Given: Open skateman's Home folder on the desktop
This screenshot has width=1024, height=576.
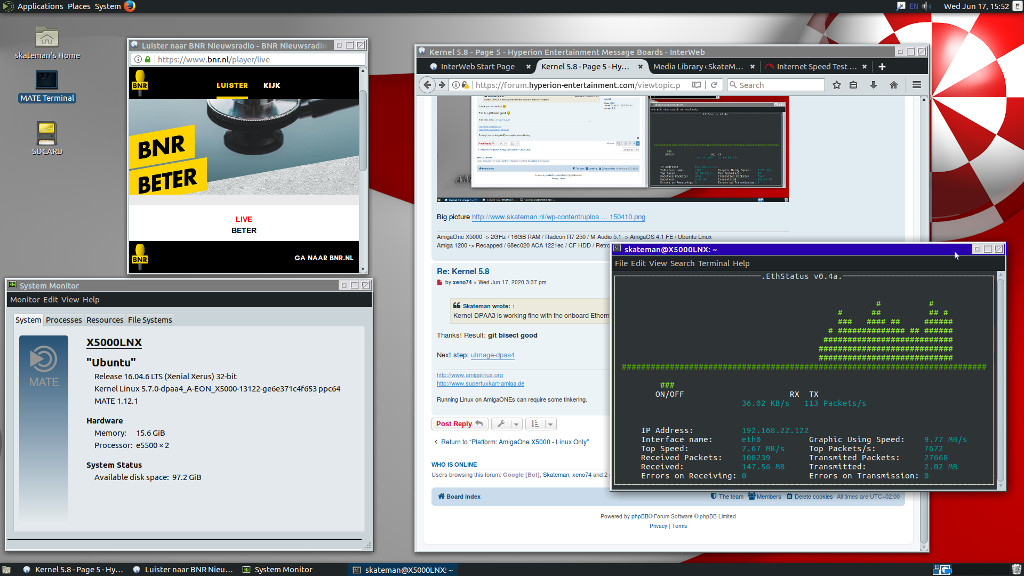Looking at the screenshot, I should (x=47, y=43).
